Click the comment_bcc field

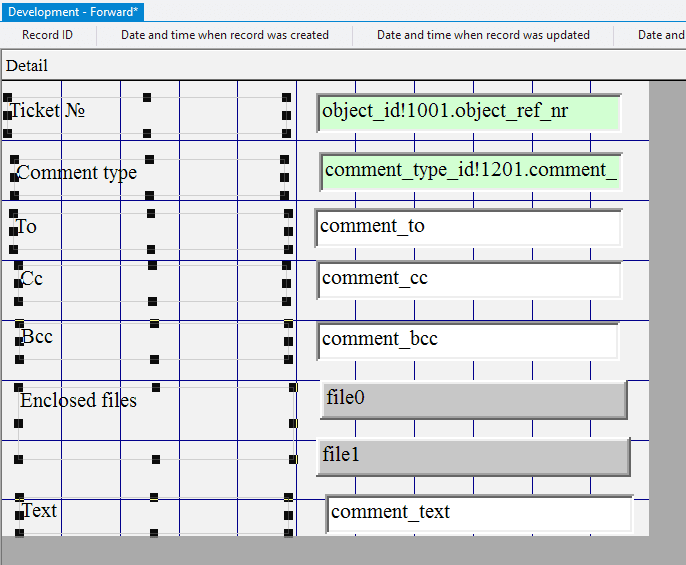pos(468,340)
